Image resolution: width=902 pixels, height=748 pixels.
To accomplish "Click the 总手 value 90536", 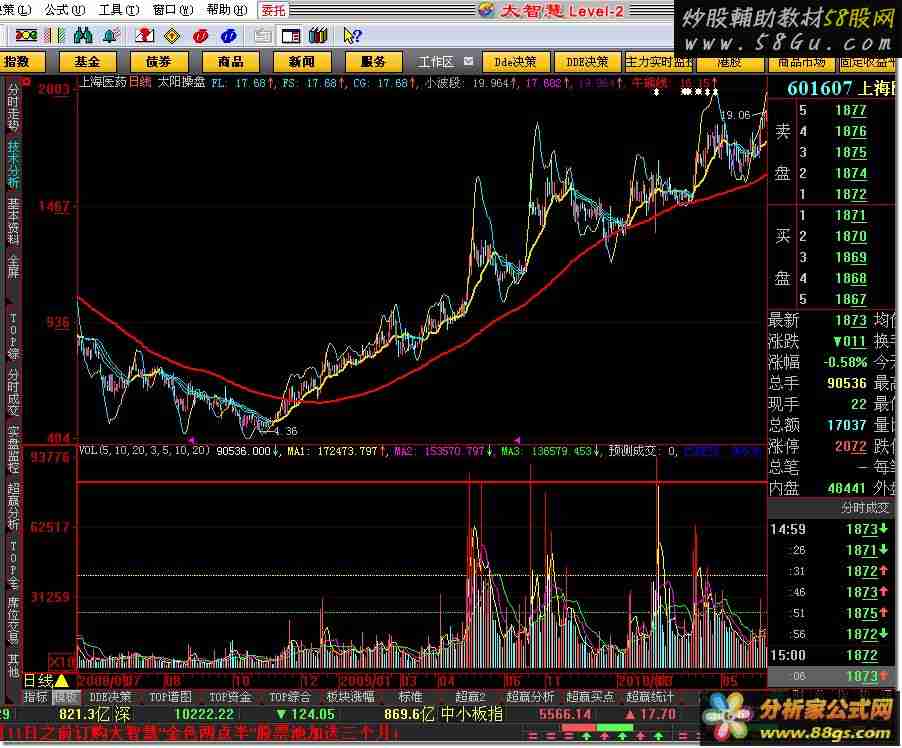I will pyautogui.click(x=847, y=383).
